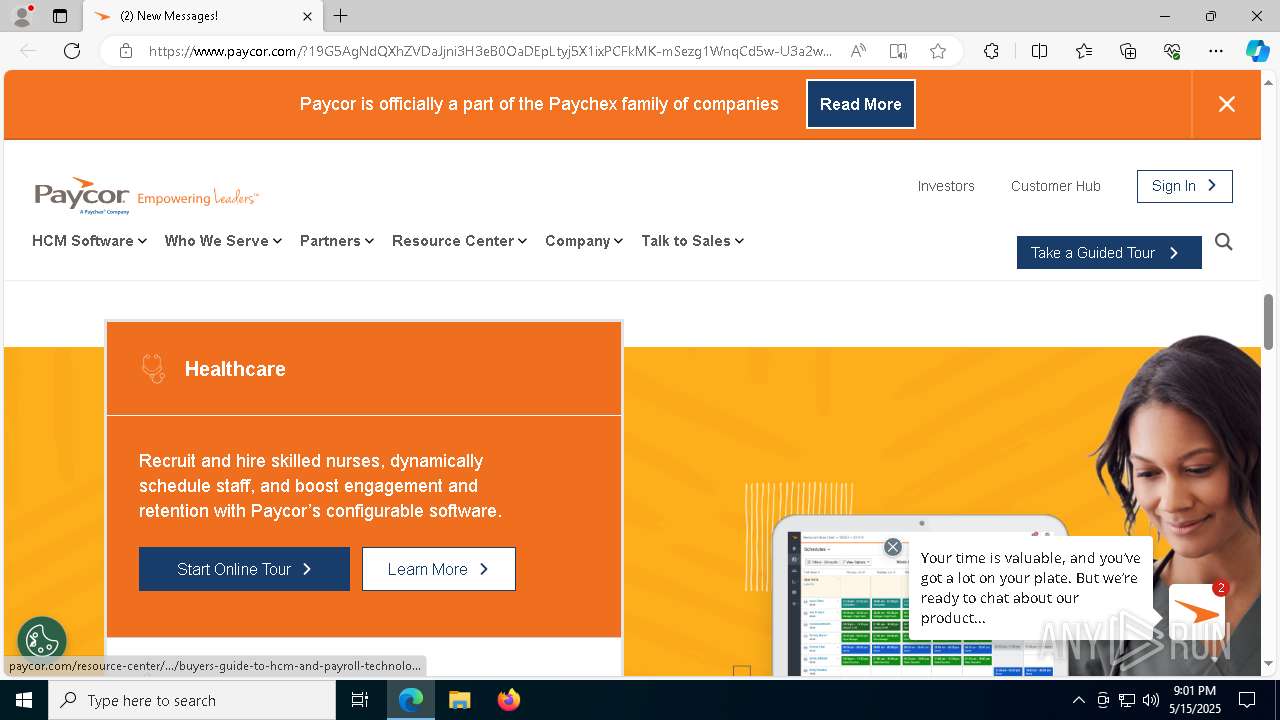Open the taskbar clock and date
Viewport: 1280px width, 720px height.
[x=1195, y=700]
